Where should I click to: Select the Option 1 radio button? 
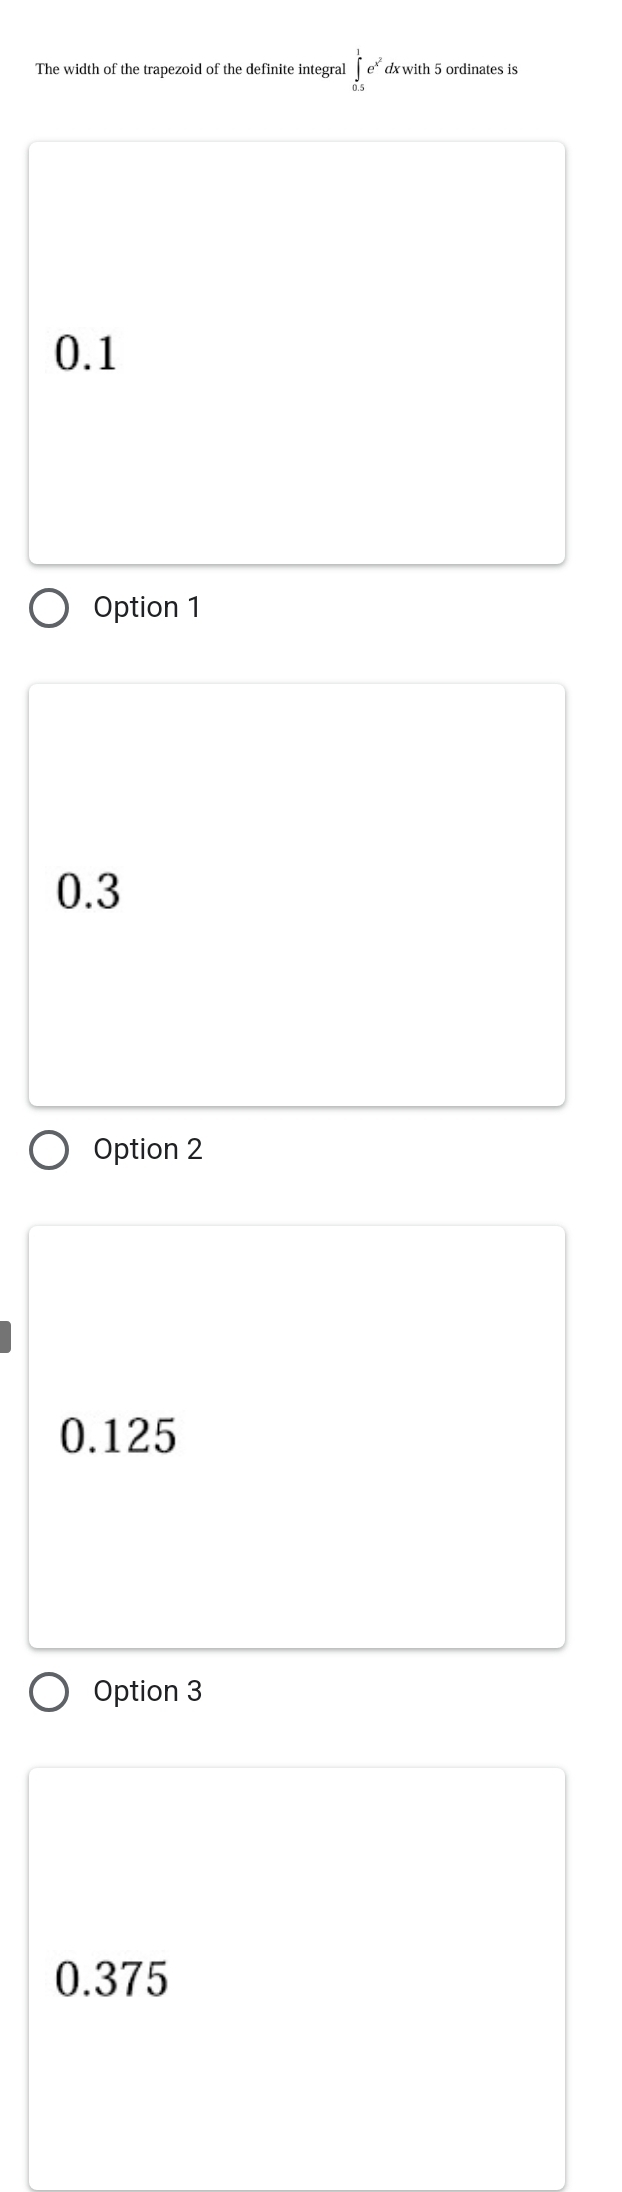coord(49,608)
